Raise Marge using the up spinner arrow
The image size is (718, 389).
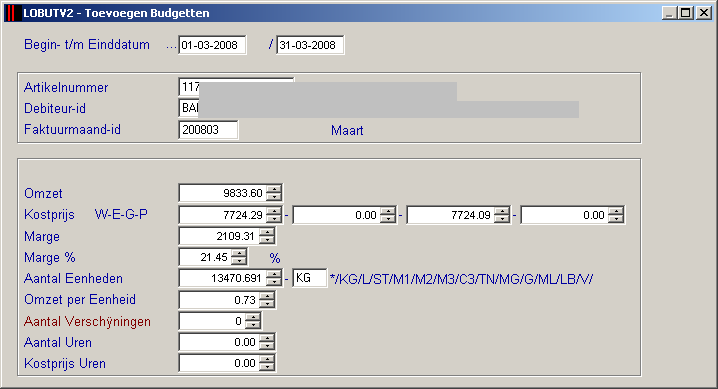point(267,232)
